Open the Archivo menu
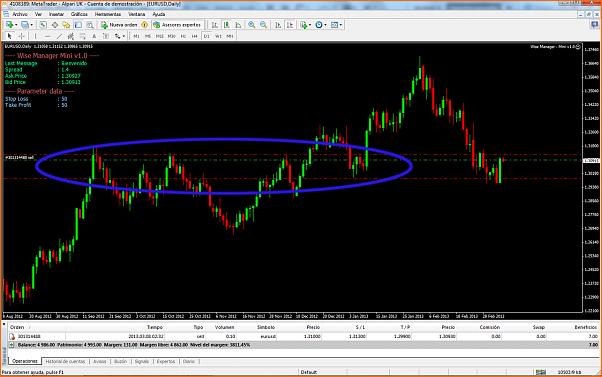 20,14
